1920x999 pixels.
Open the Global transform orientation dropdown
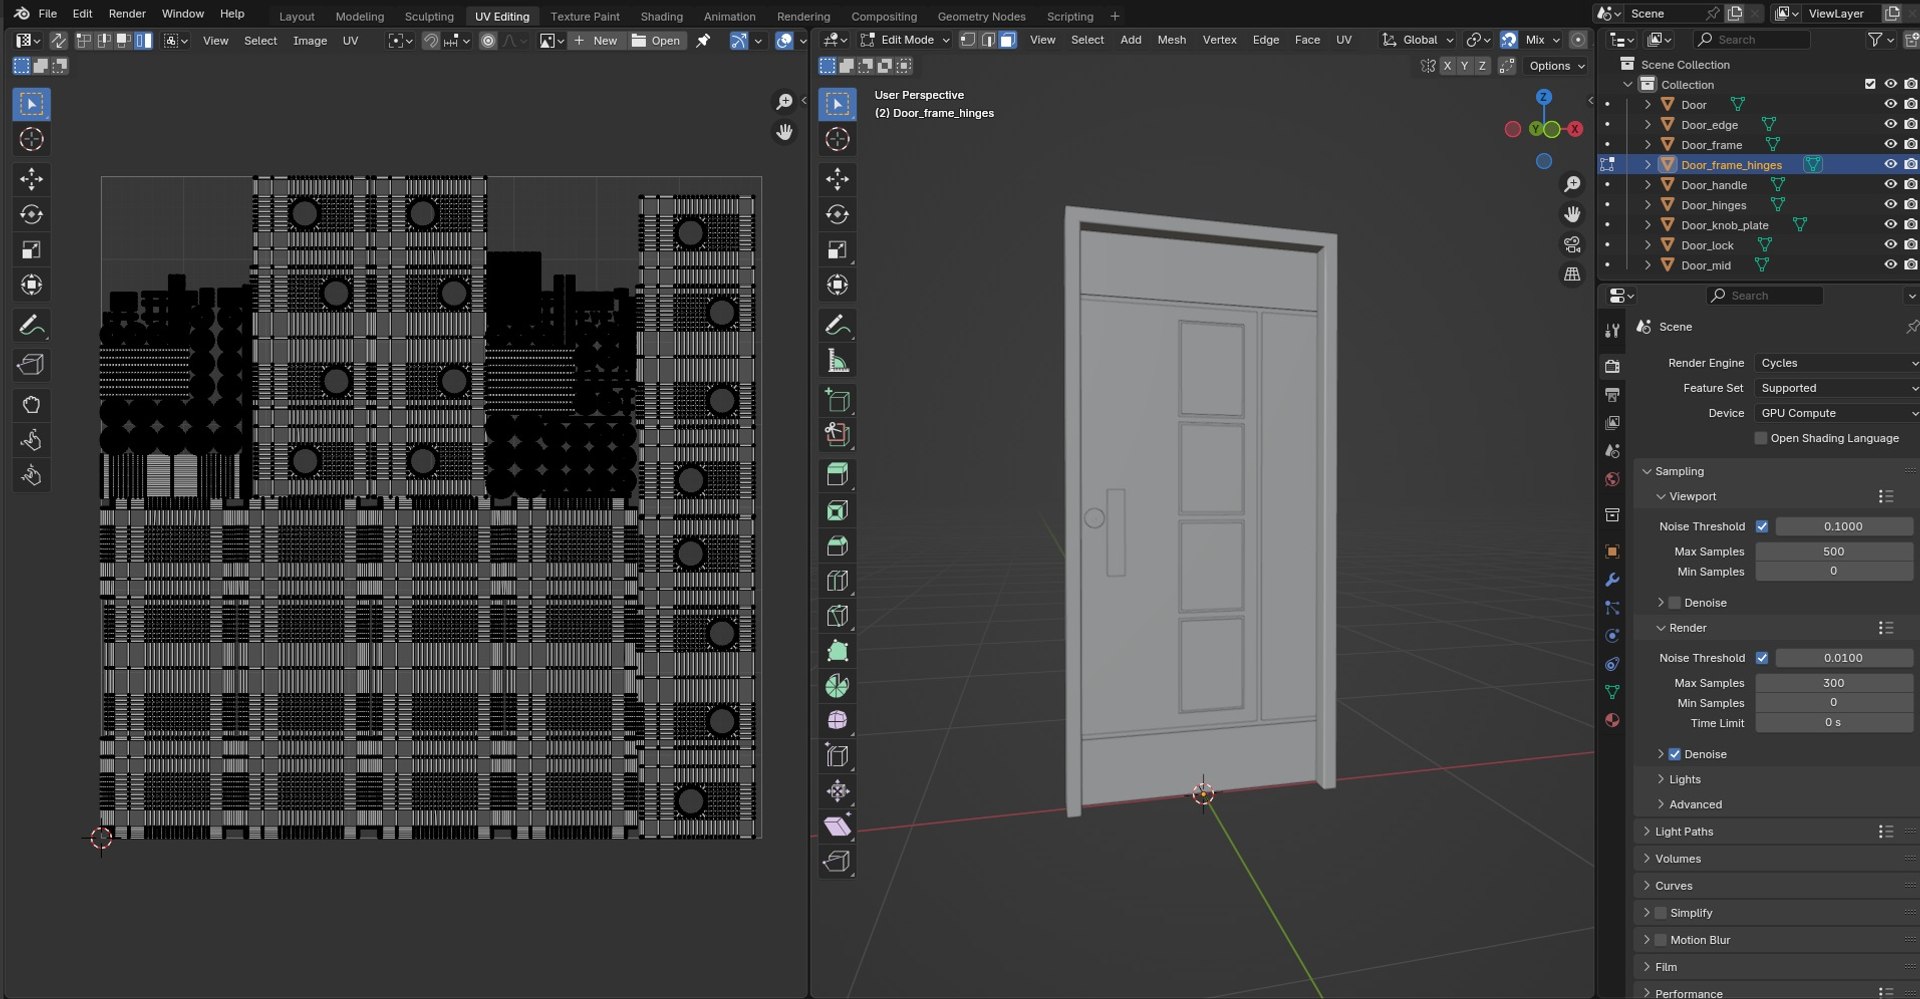[1418, 40]
